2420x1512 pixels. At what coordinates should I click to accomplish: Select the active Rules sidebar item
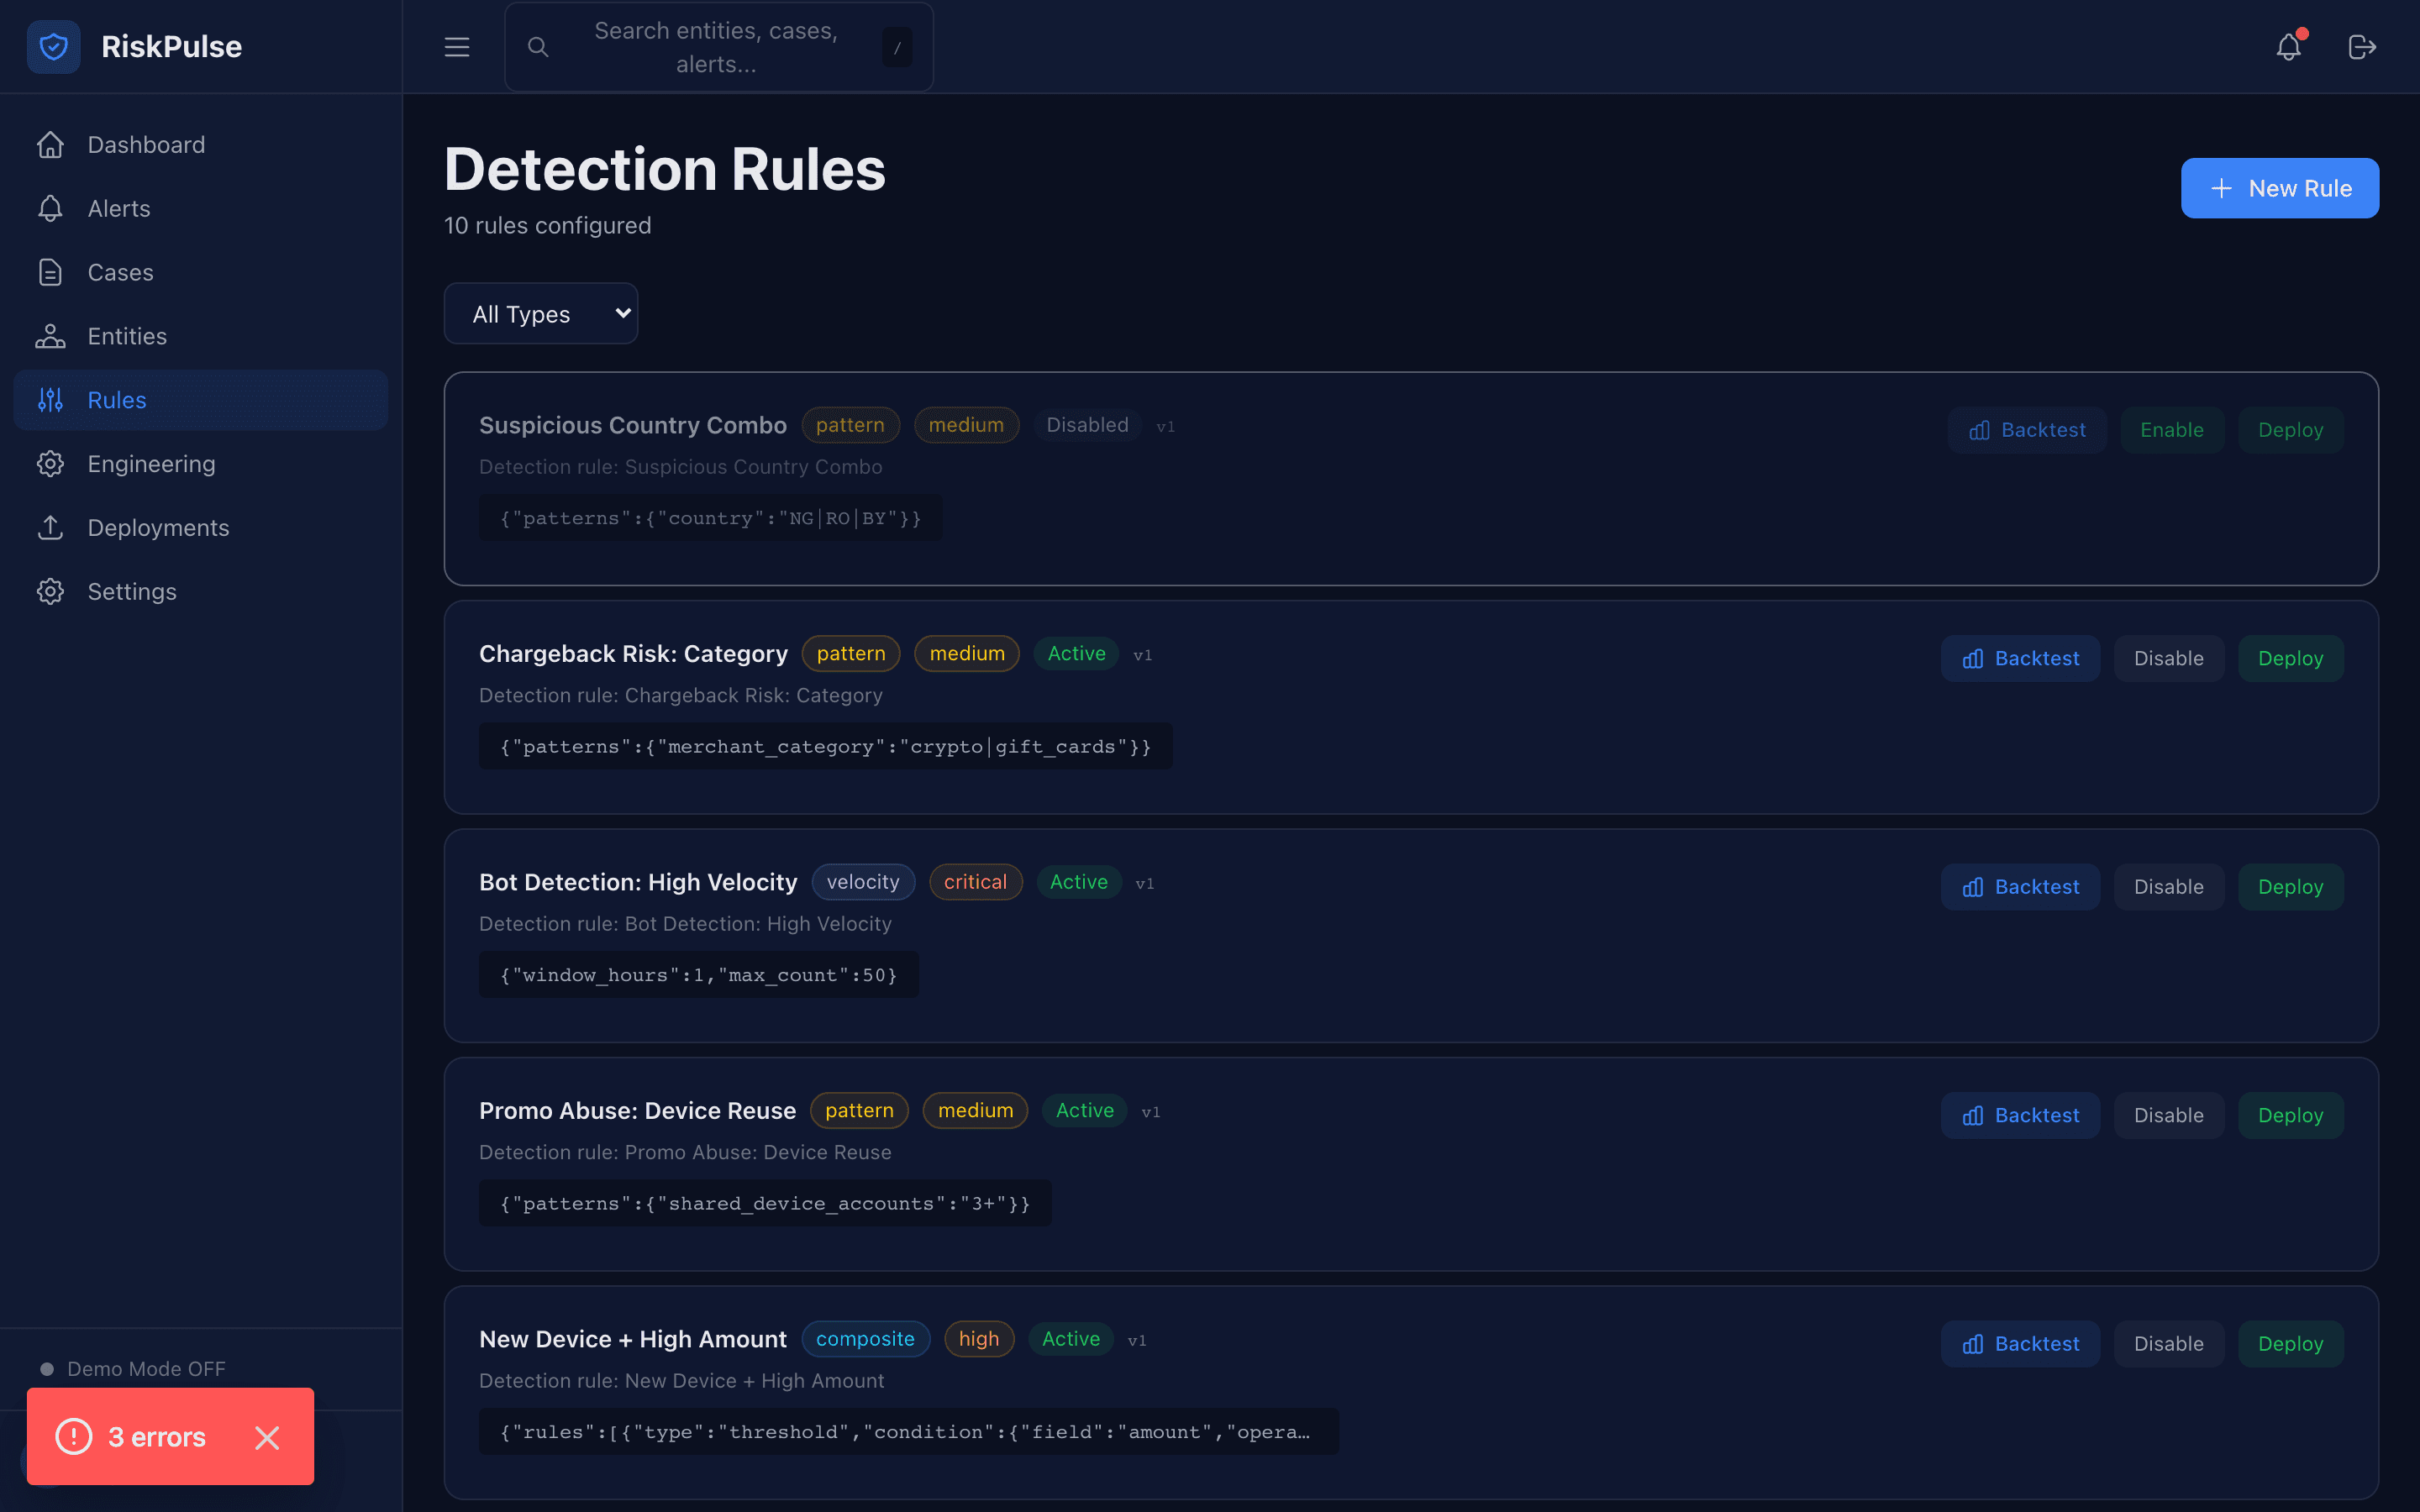[201, 400]
